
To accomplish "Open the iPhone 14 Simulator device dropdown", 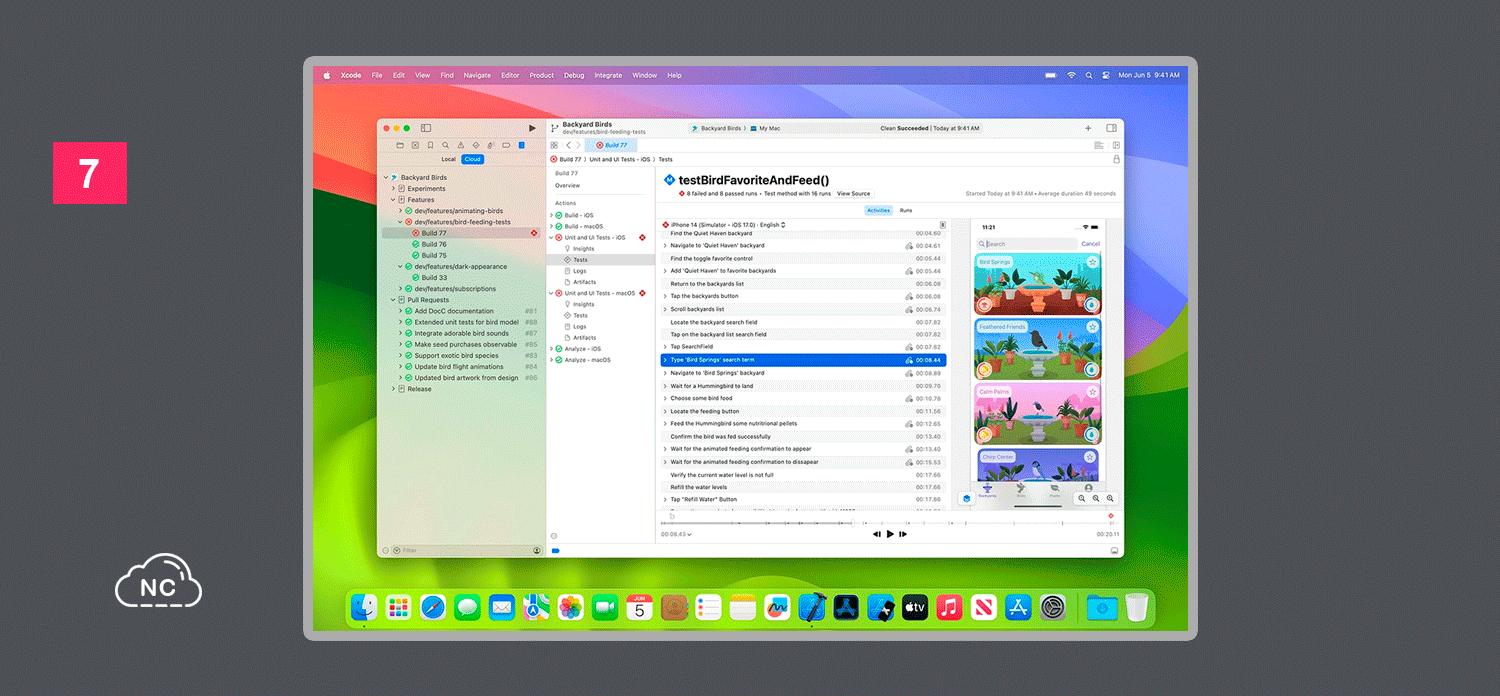I will pos(728,225).
